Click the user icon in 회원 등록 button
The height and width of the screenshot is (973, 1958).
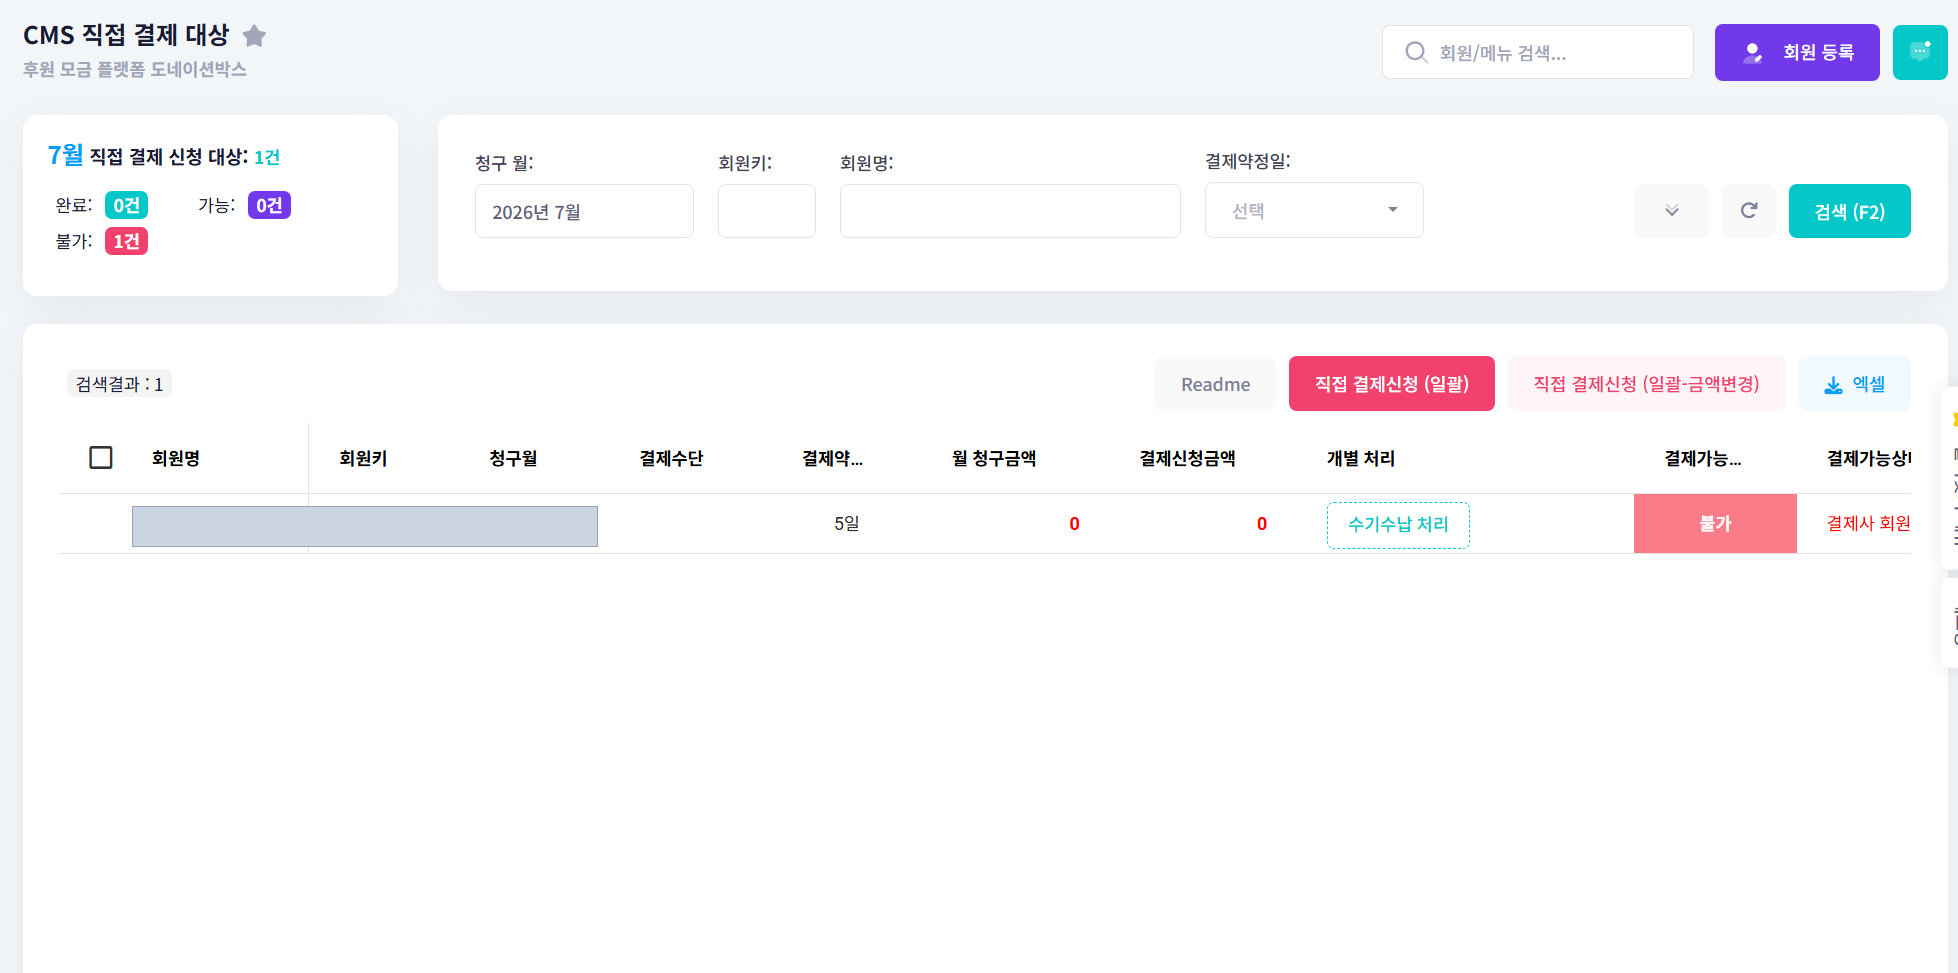point(1752,53)
